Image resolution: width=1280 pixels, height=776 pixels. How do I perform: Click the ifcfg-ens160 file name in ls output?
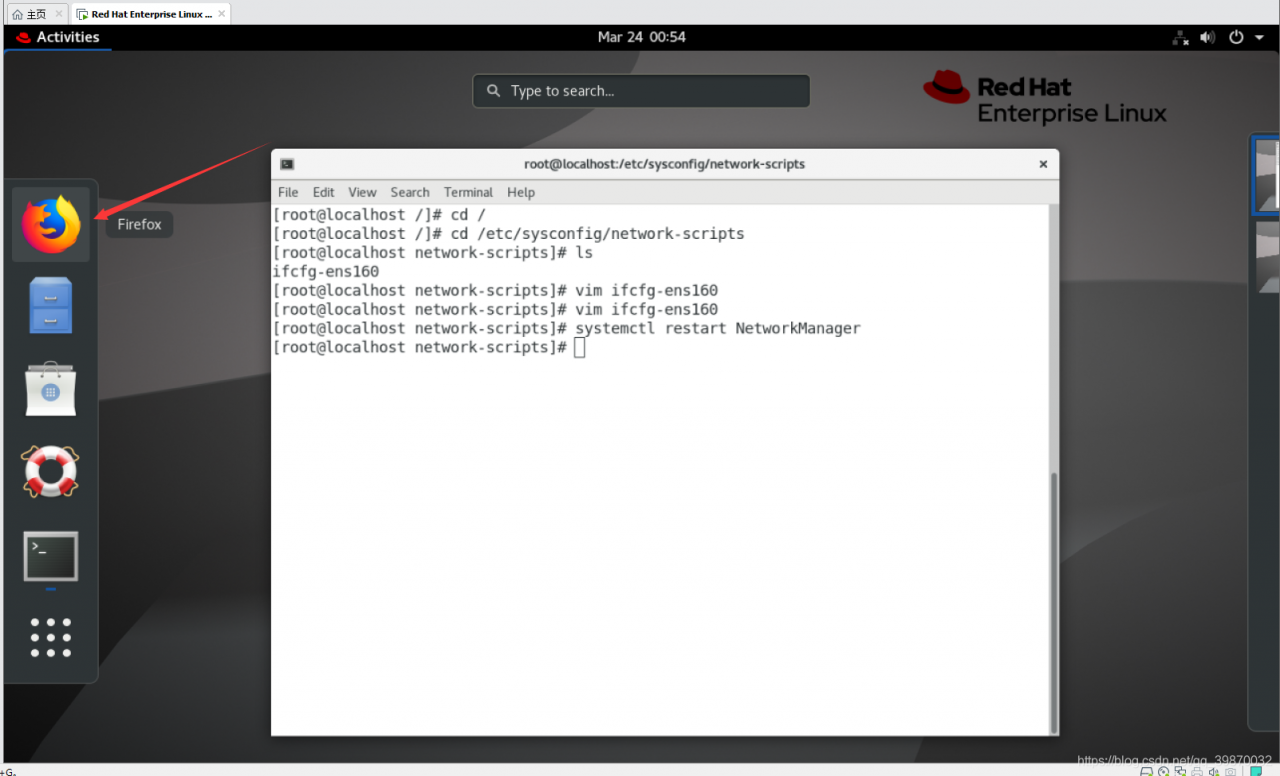326,272
